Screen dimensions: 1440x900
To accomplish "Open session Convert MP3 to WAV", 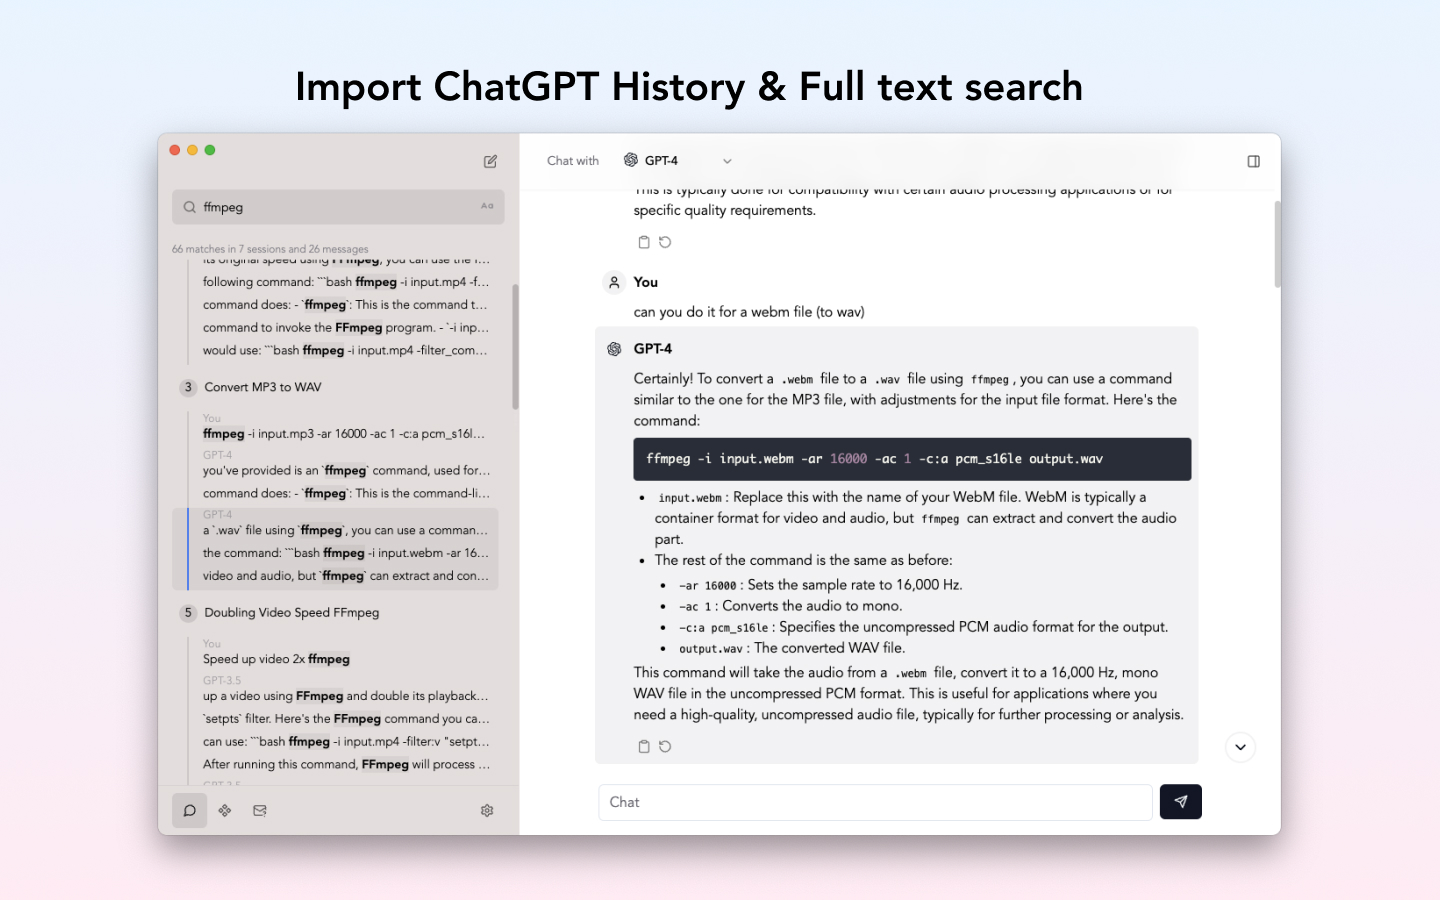I will pyautogui.click(x=263, y=387).
